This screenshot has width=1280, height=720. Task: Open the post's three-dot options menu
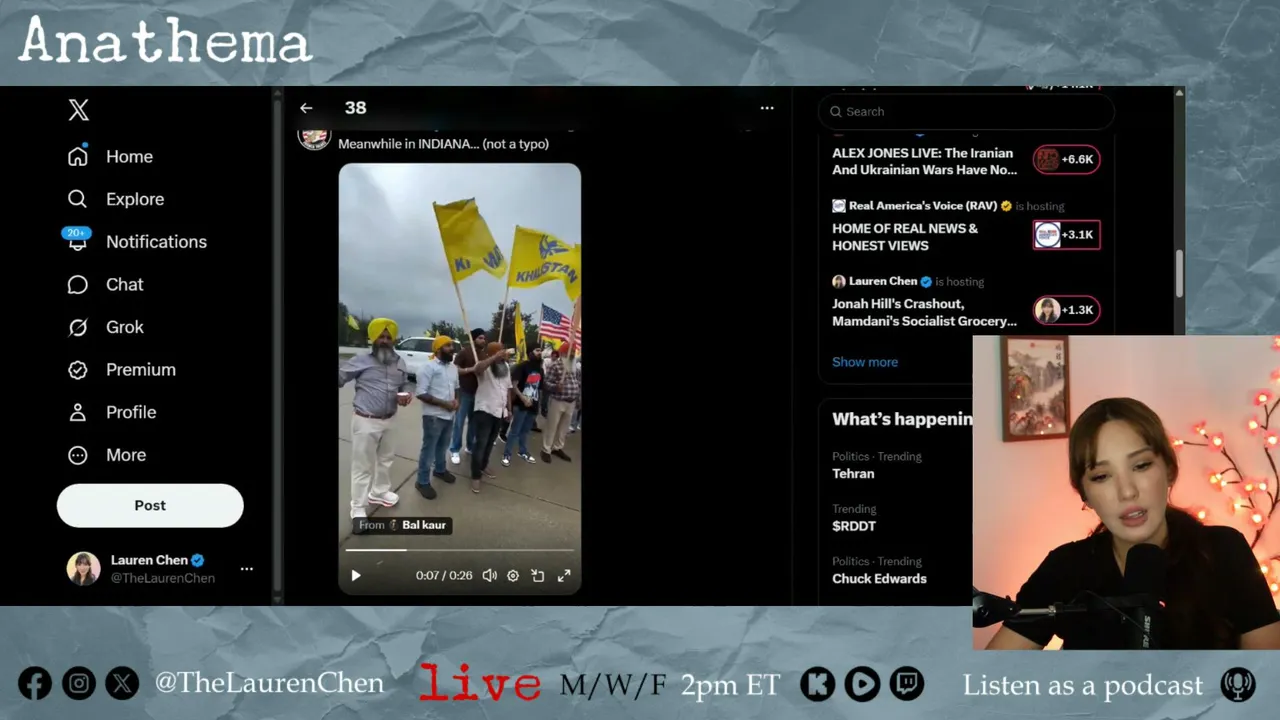coord(767,108)
